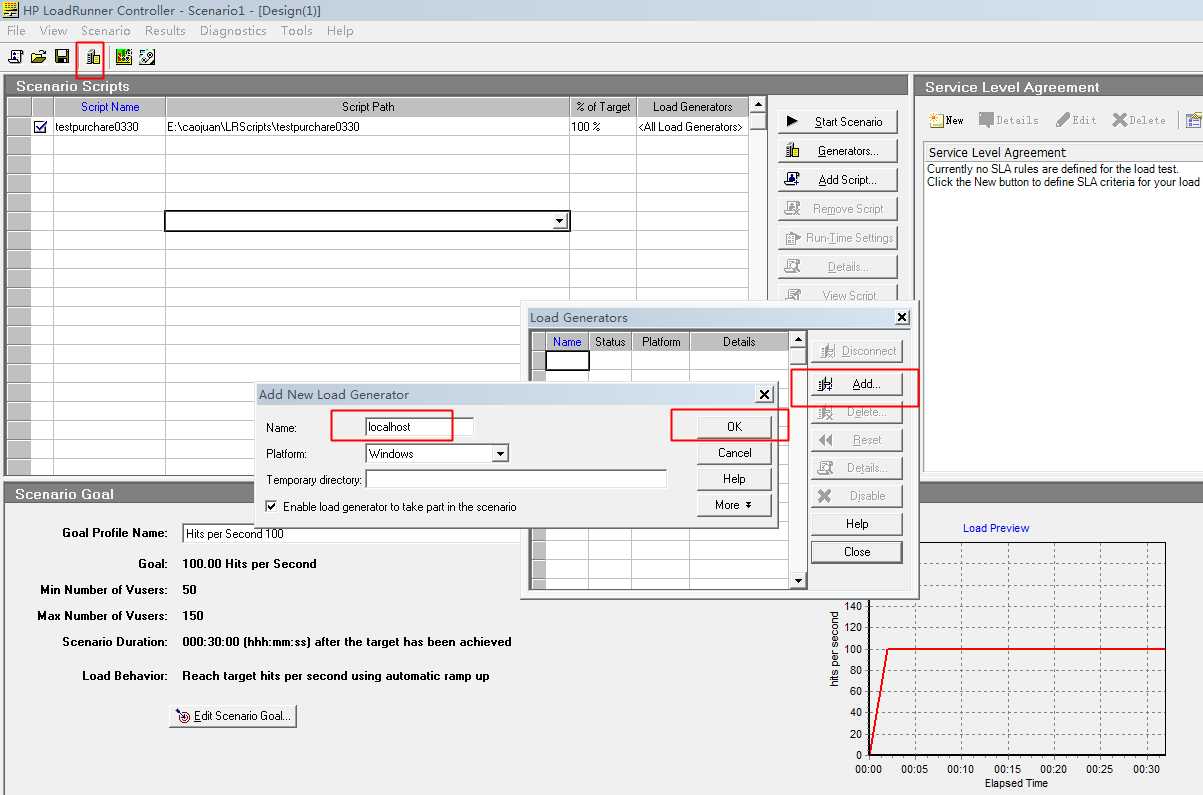Click Disable in Load Generators dialog

[857, 496]
